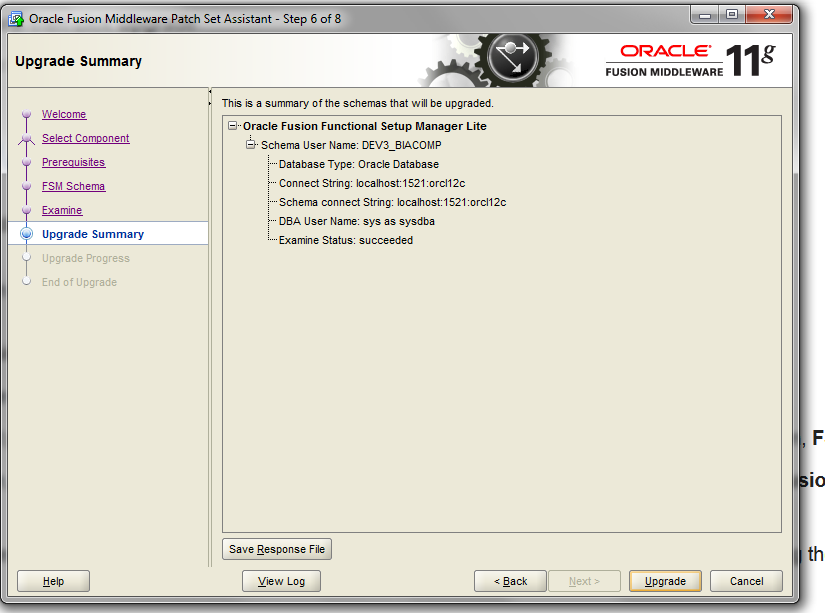This screenshot has height=613, width=825.
Task: Go back with the Back button
Action: point(510,581)
